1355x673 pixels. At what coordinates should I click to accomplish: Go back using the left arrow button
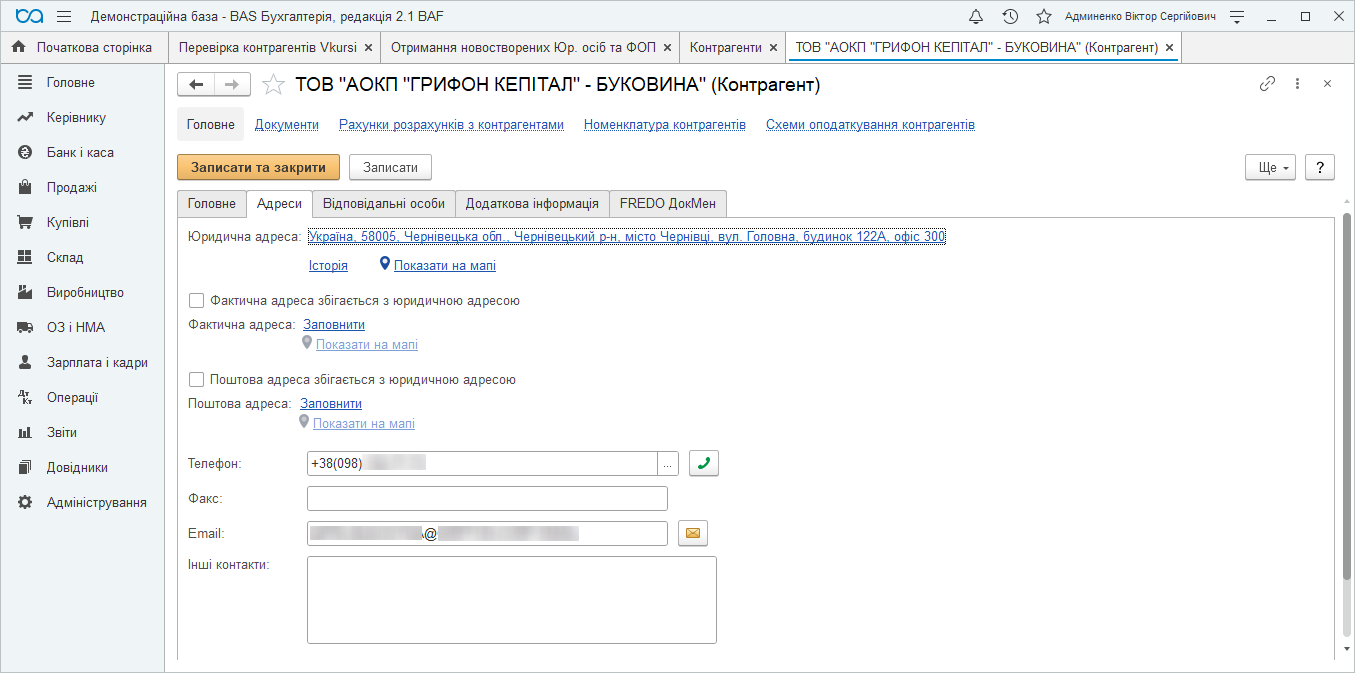coord(196,85)
